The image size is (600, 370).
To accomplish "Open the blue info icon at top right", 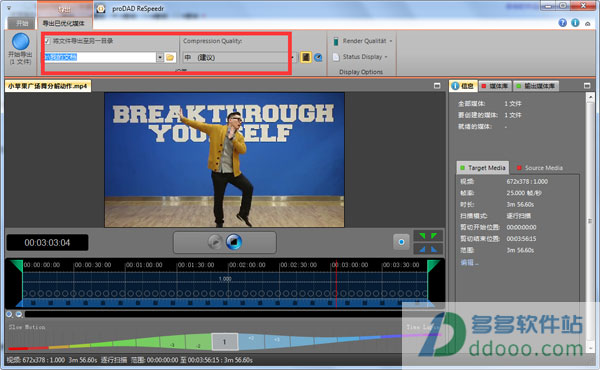I will [x=575, y=23].
